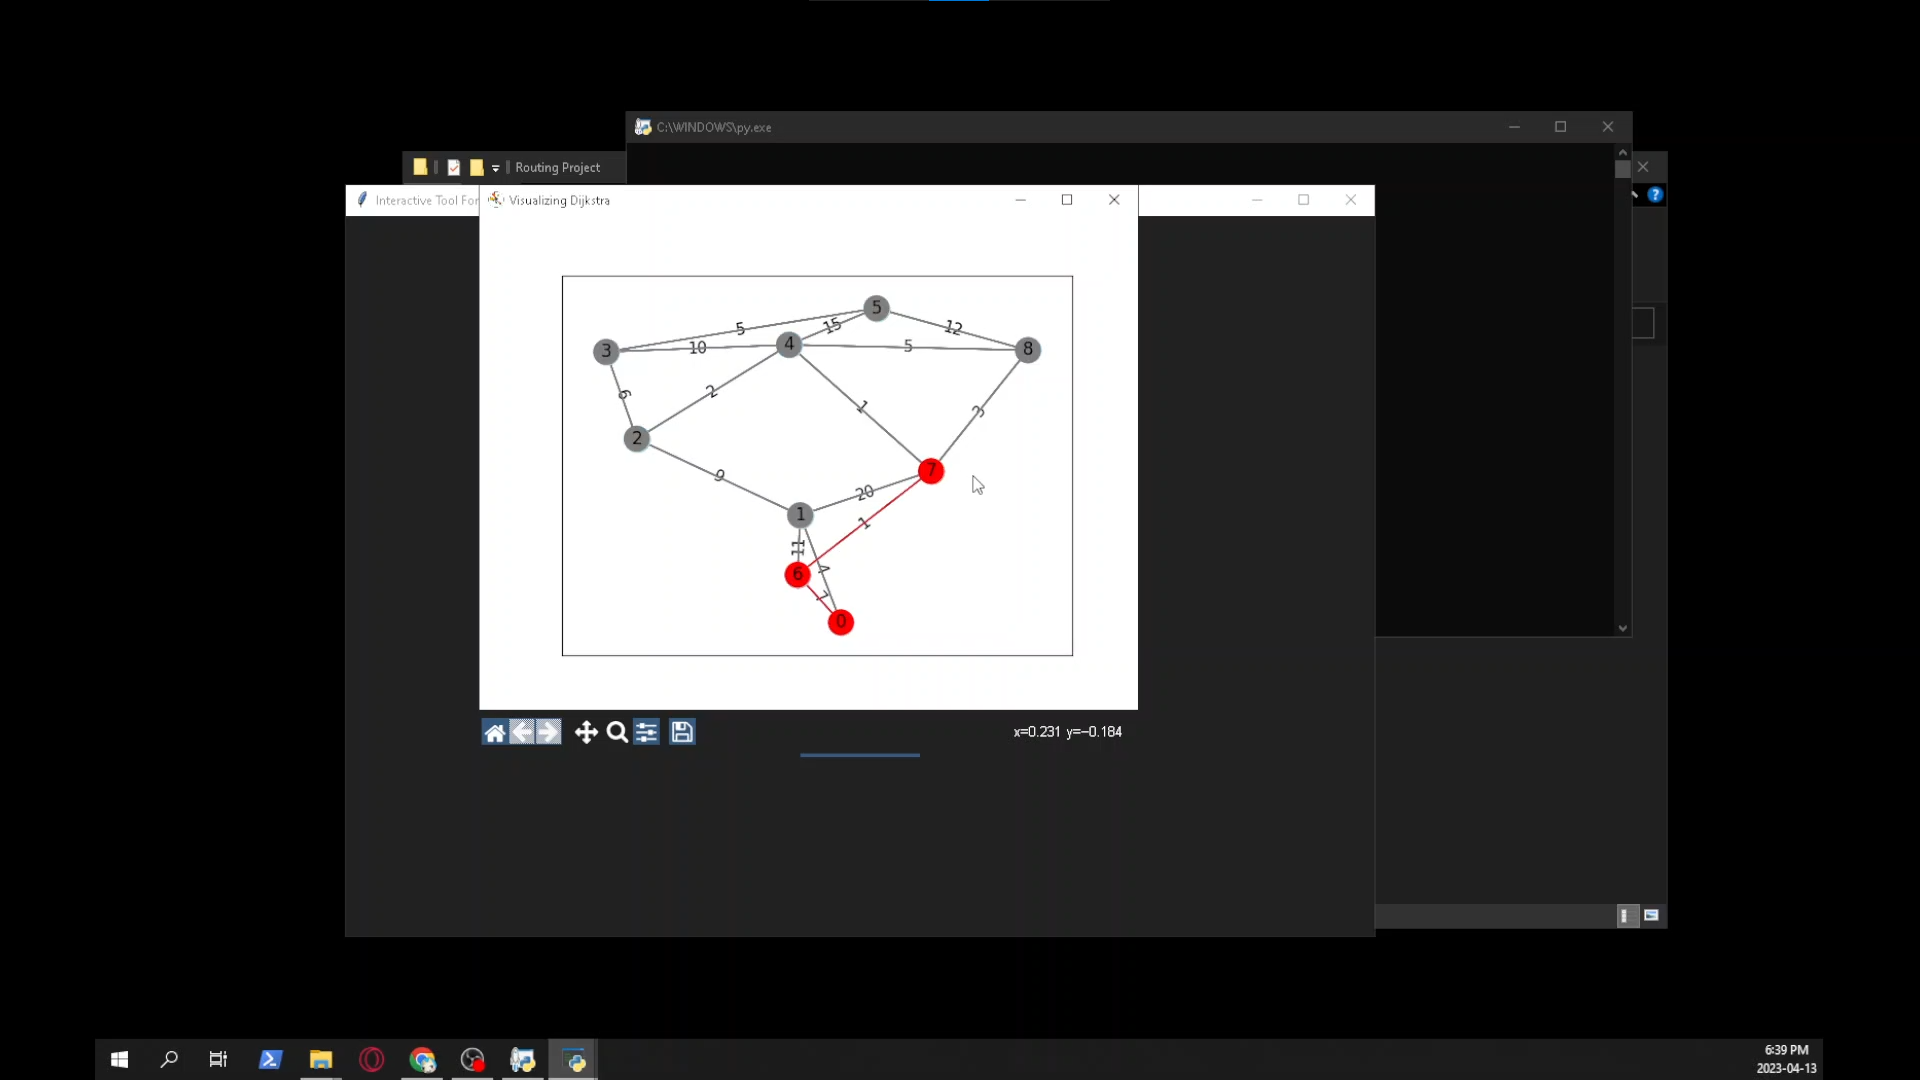Click the console scrollbar up arrow
This screenshot has width=1920, height=1080.
click(1622, 152)
